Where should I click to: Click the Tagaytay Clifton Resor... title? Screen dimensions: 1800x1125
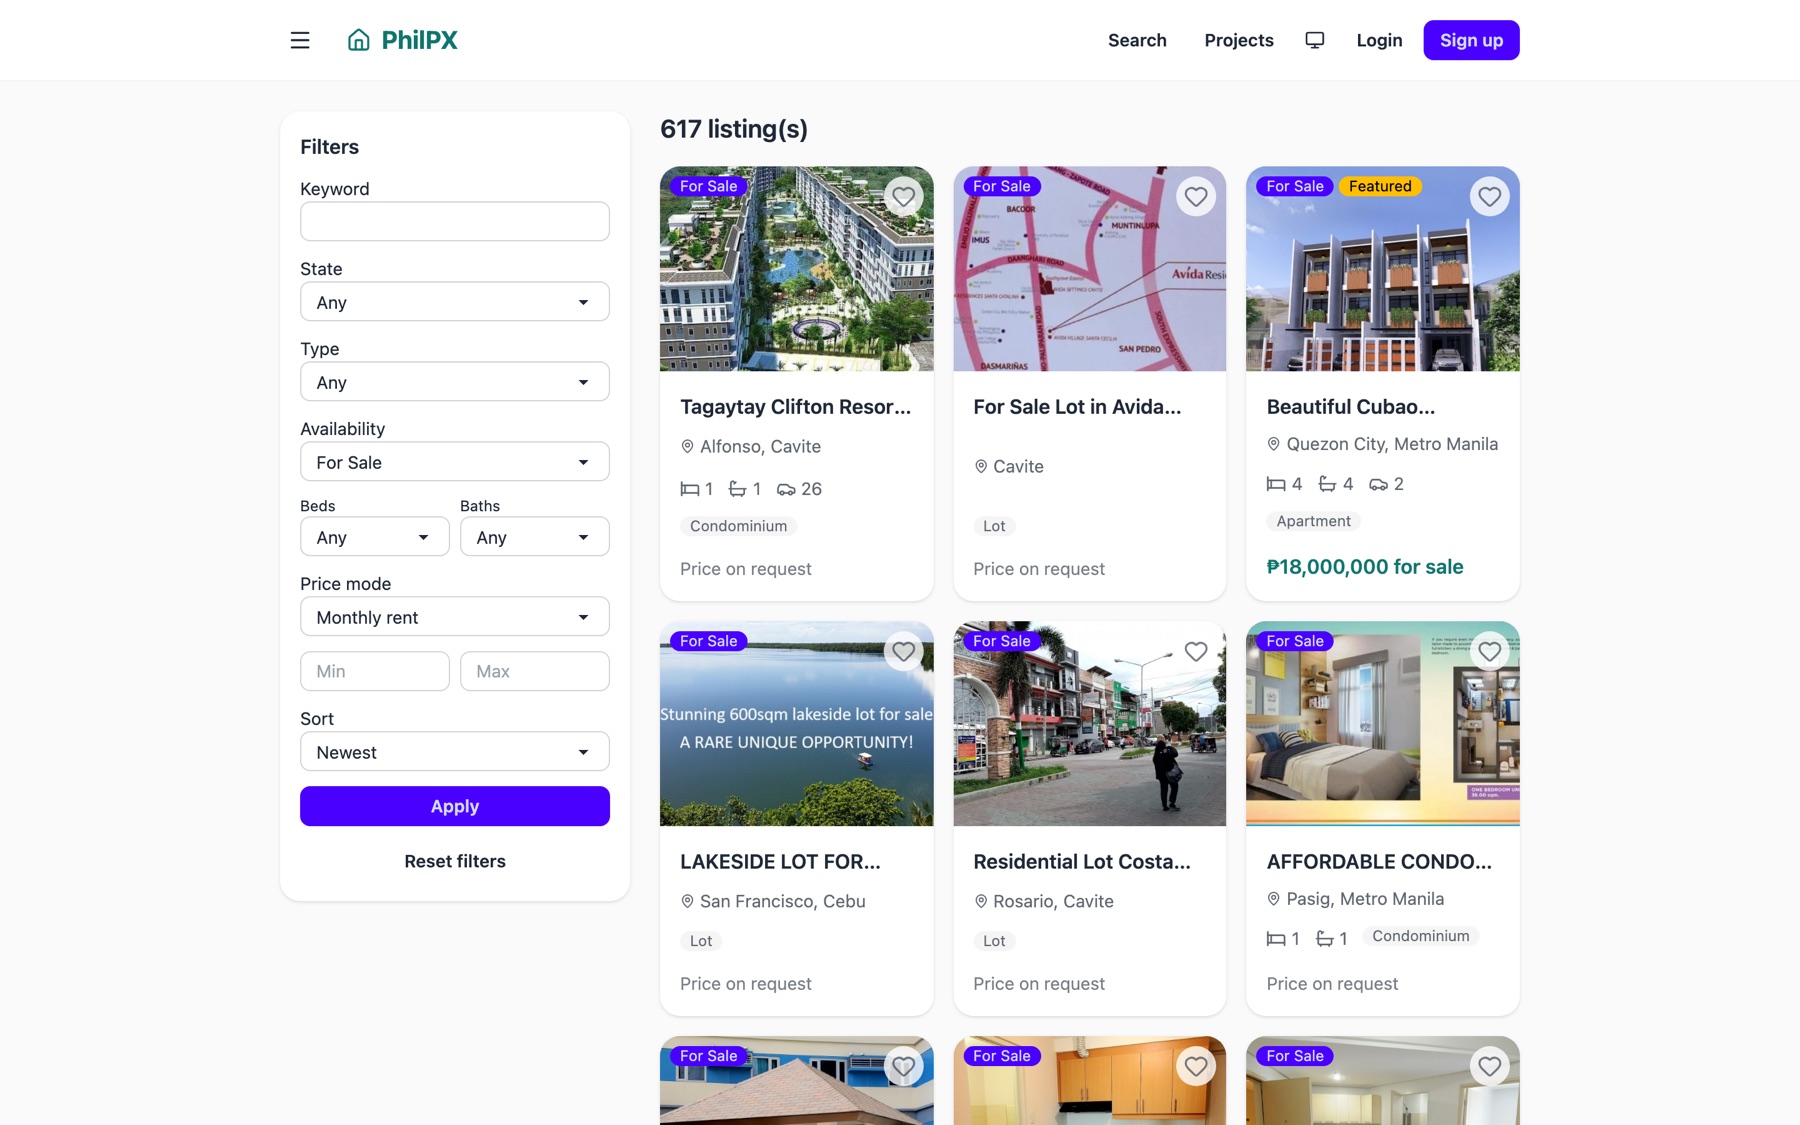click(x=796, y=407)
